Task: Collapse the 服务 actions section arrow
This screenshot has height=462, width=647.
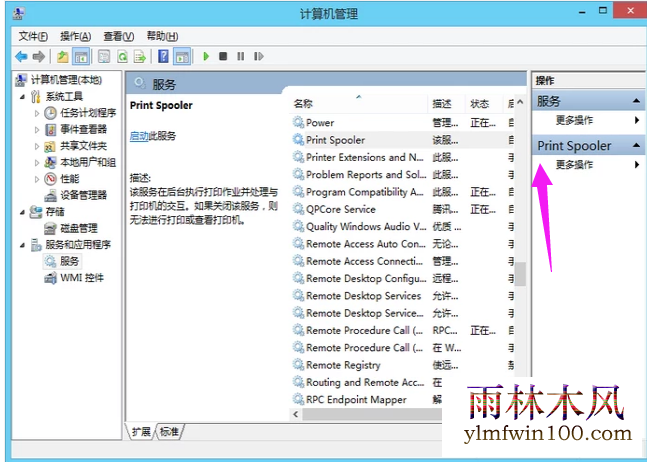Action: pyautogui.click(x=636, y=101)
